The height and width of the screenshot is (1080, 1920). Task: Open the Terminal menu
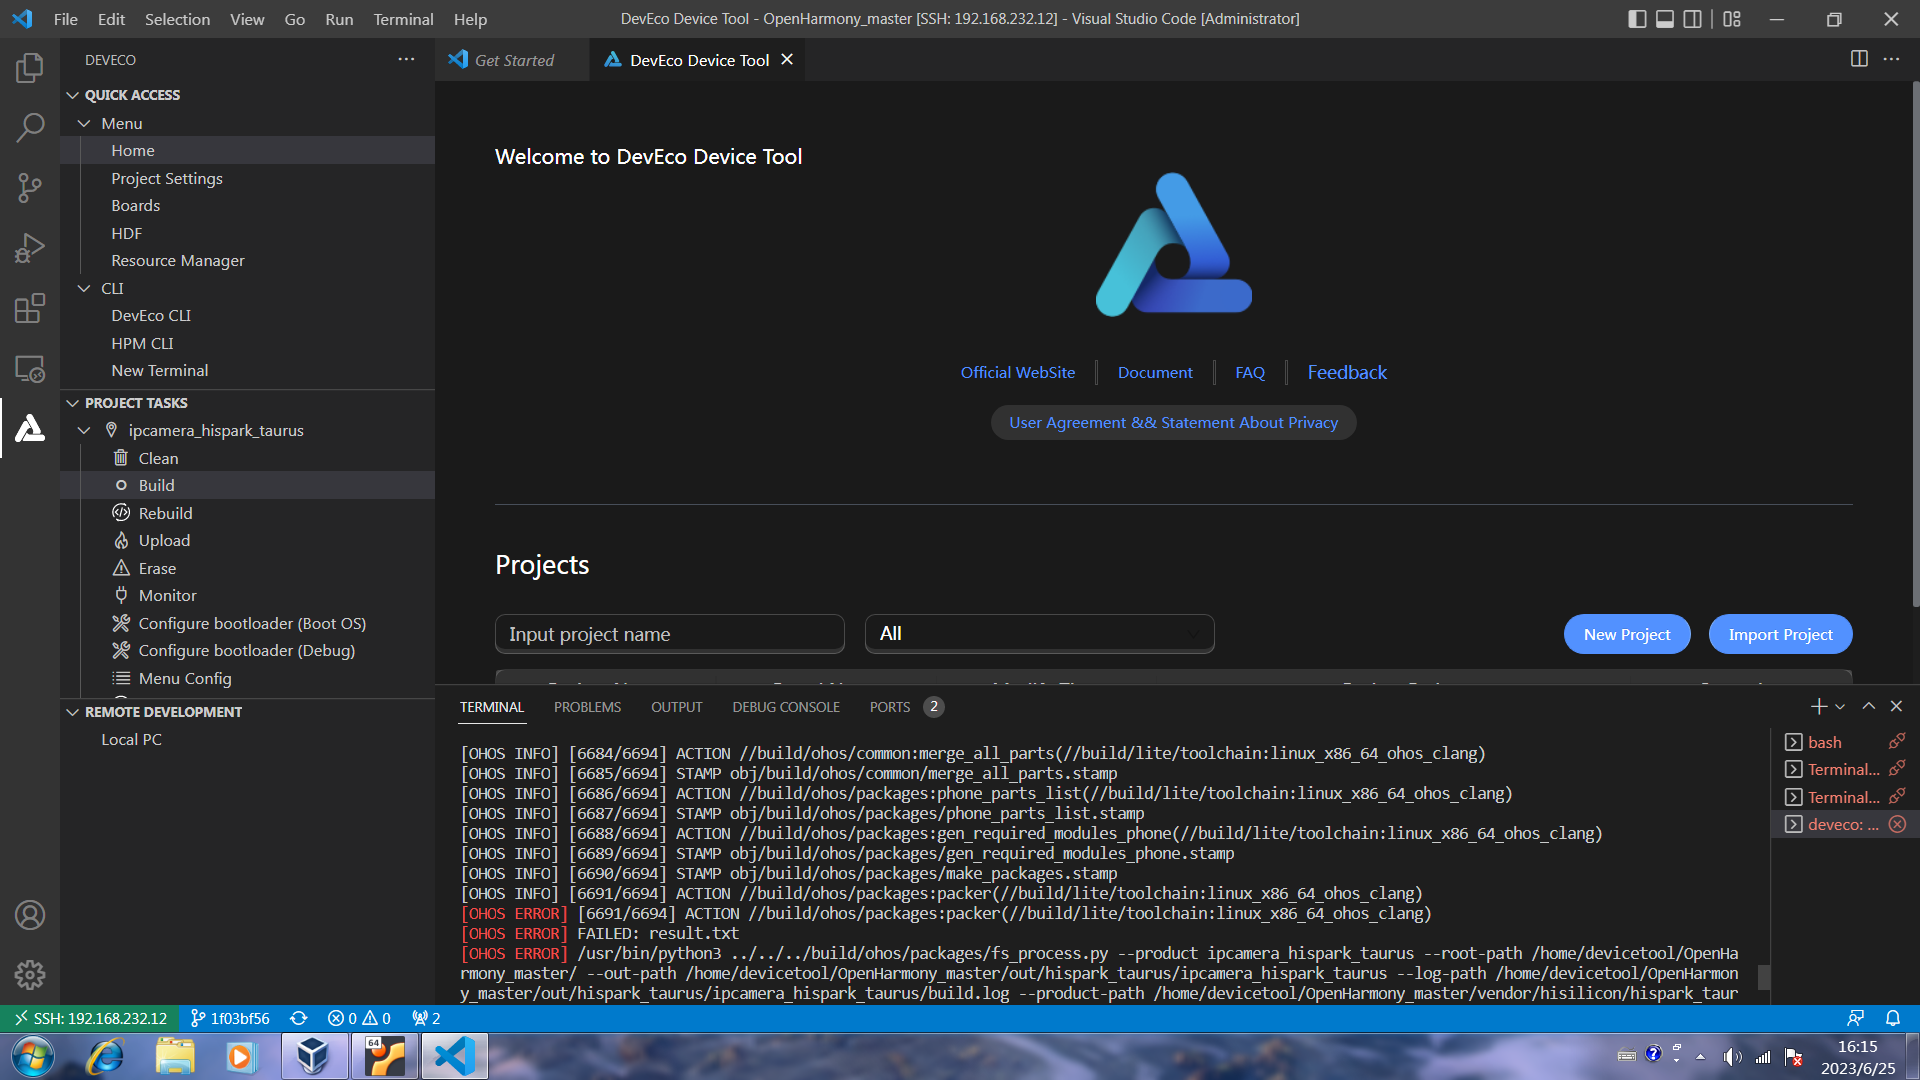(403, 19)
